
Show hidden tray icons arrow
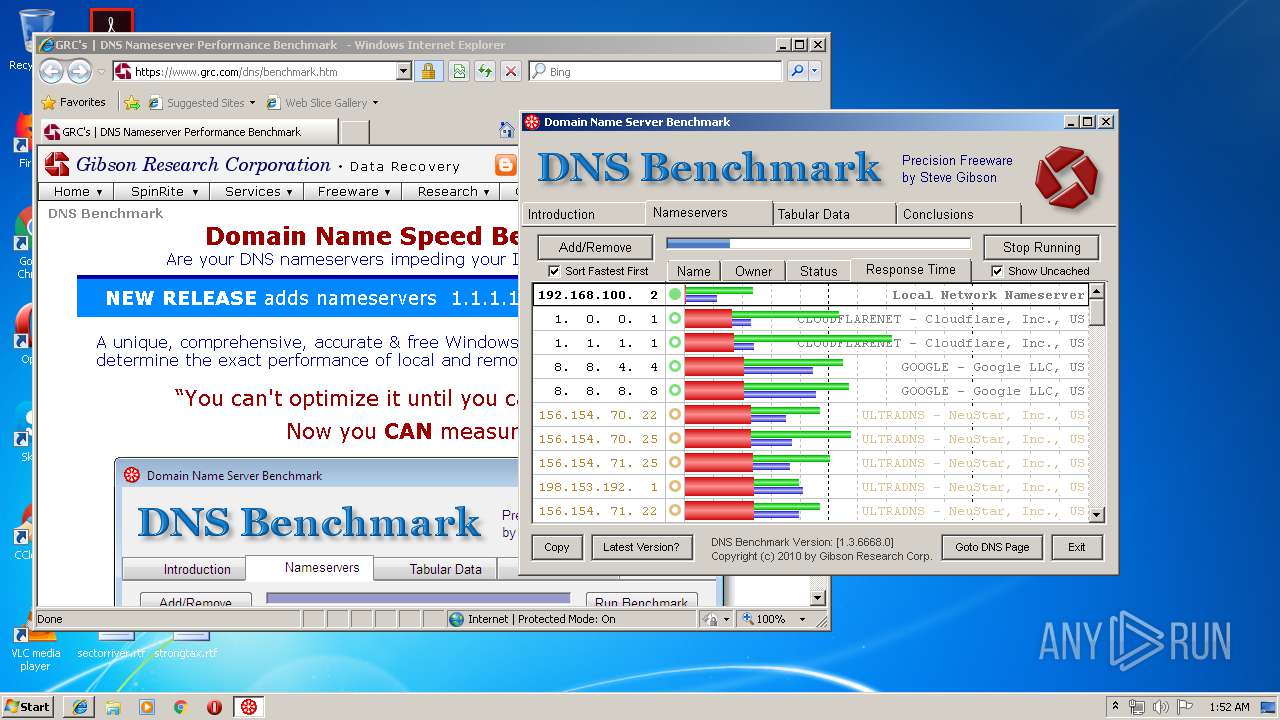point(1115,707)
